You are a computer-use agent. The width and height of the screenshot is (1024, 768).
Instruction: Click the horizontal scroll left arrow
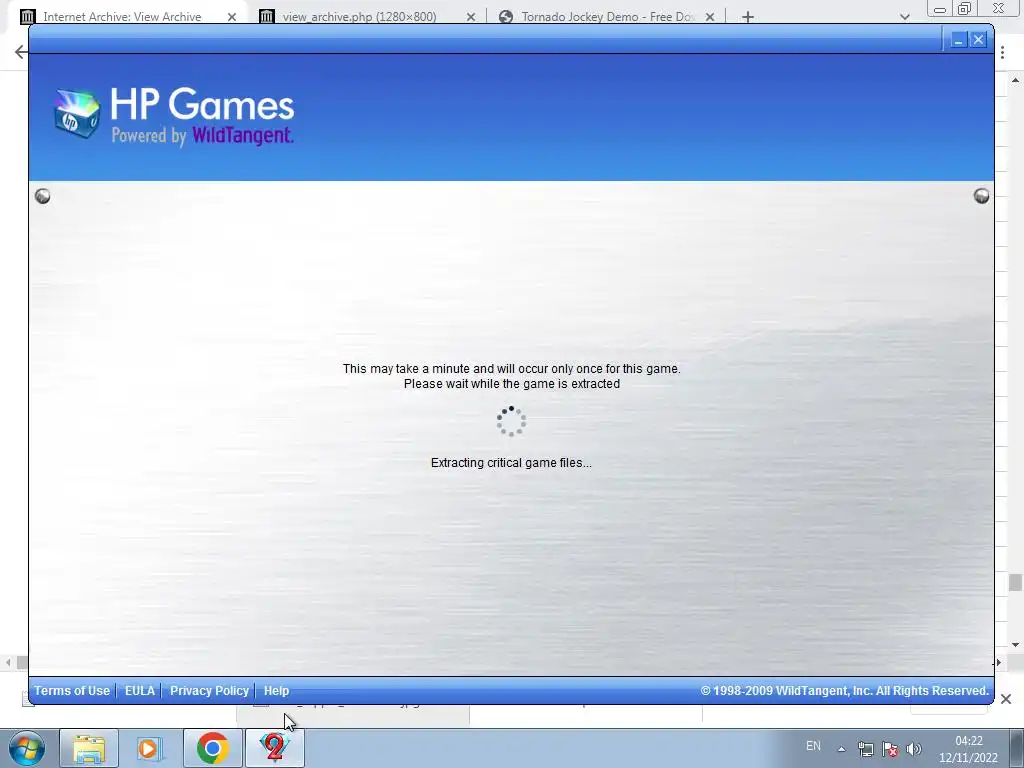[x=8, y=662]
